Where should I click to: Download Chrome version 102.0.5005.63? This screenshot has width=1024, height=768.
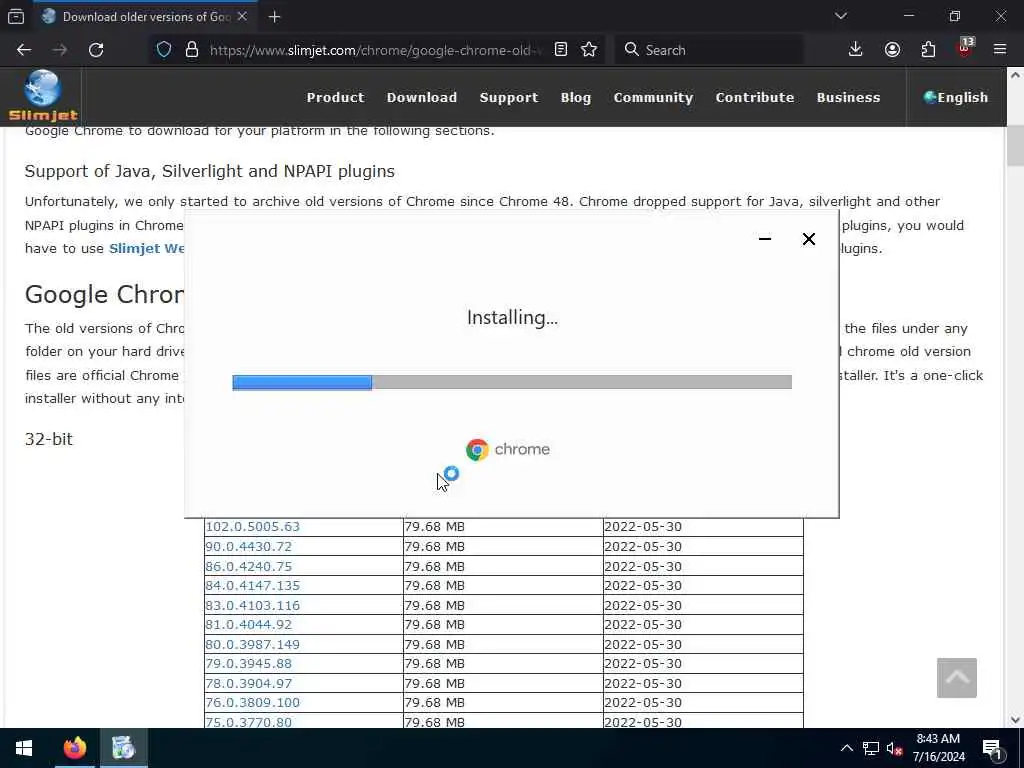pyautogui.click(x=252, y=526)
